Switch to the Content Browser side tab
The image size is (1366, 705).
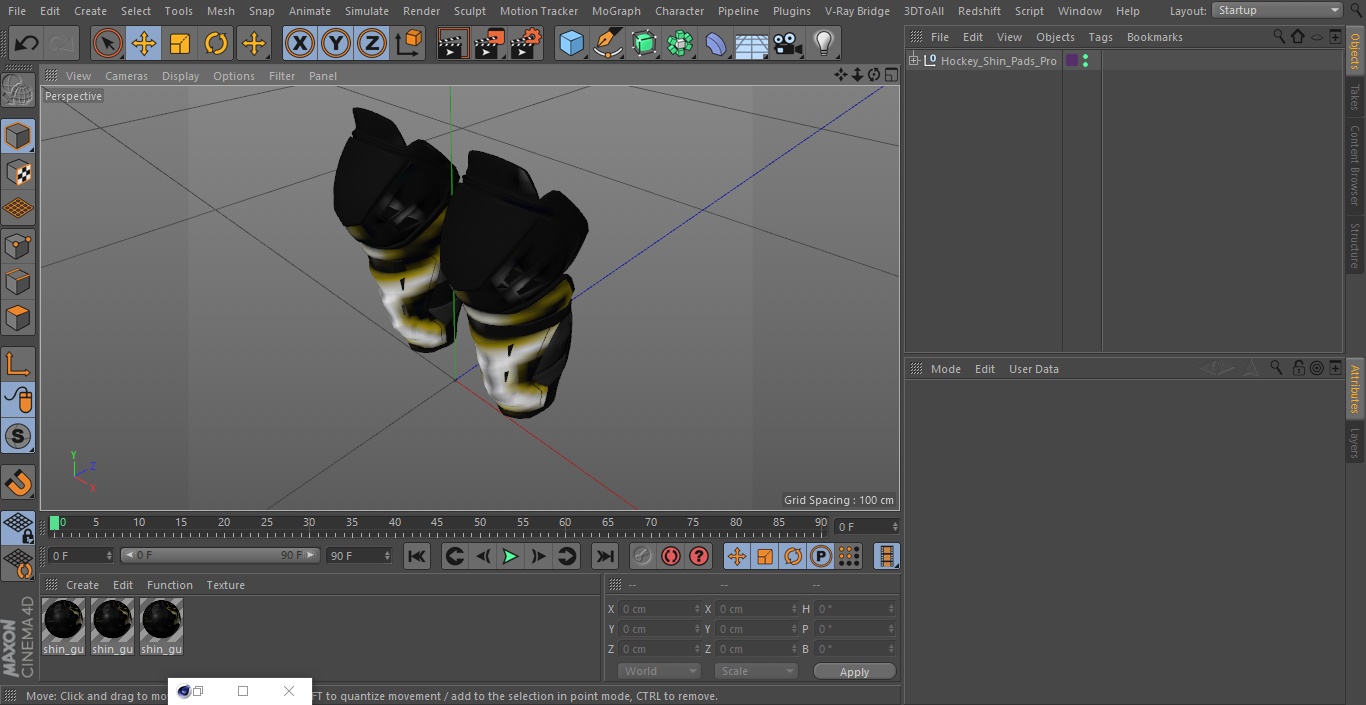click(1355, 165)
